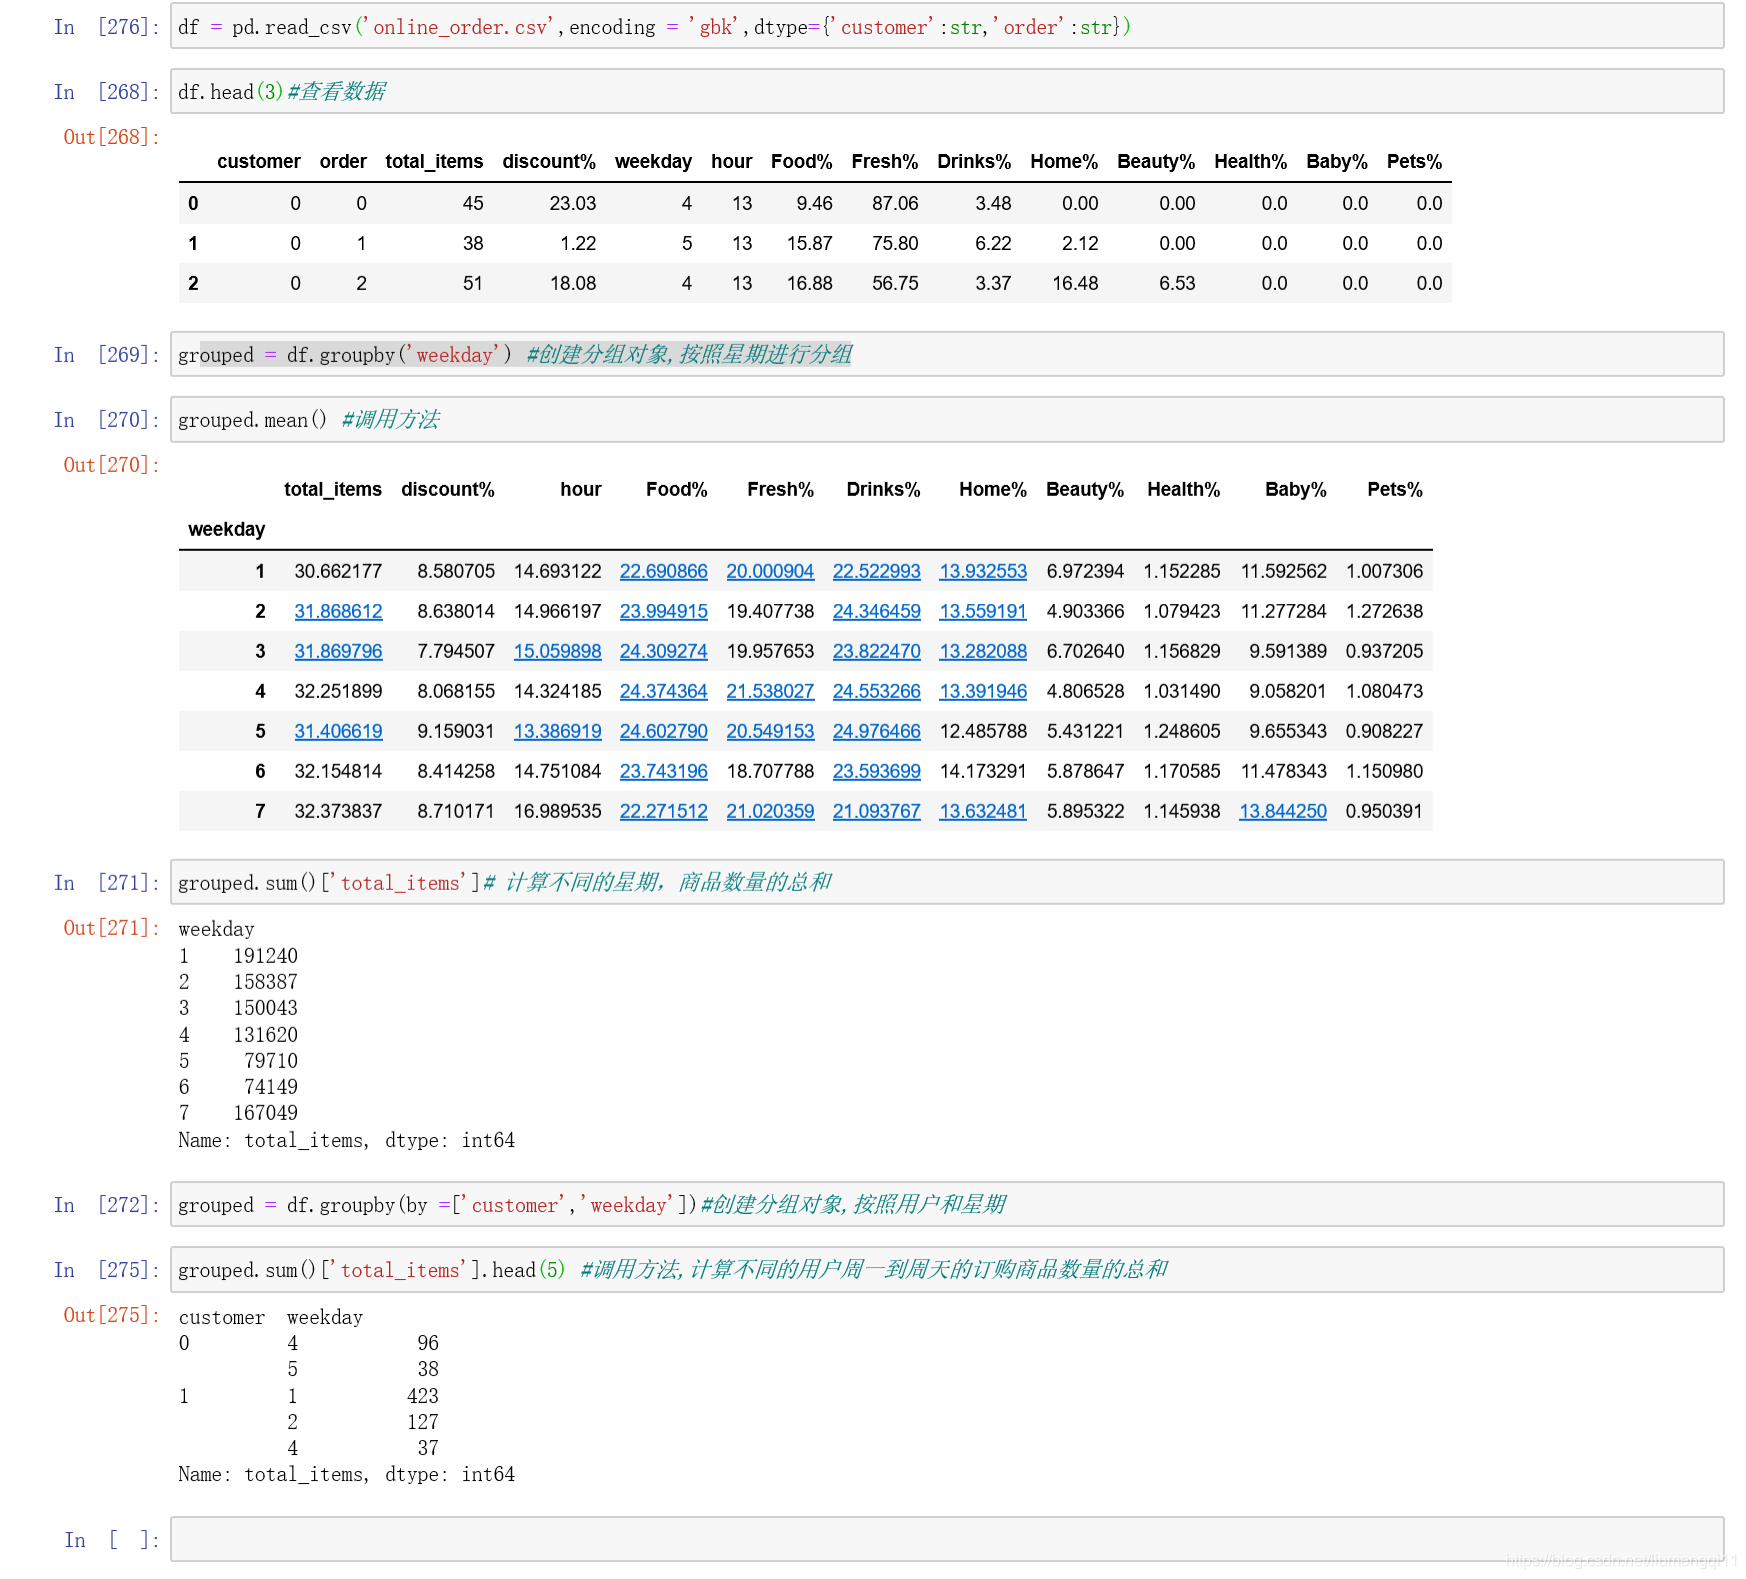The image size is (1746, 1579).
Task: Open the 24.553266 link in weekday 4
Action: click(x=876, y=691)
